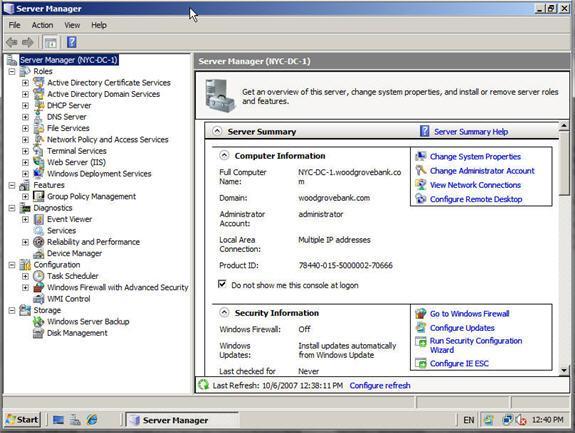
Task: Click the Reliability and Performance icon
Action: coord(39,242)
